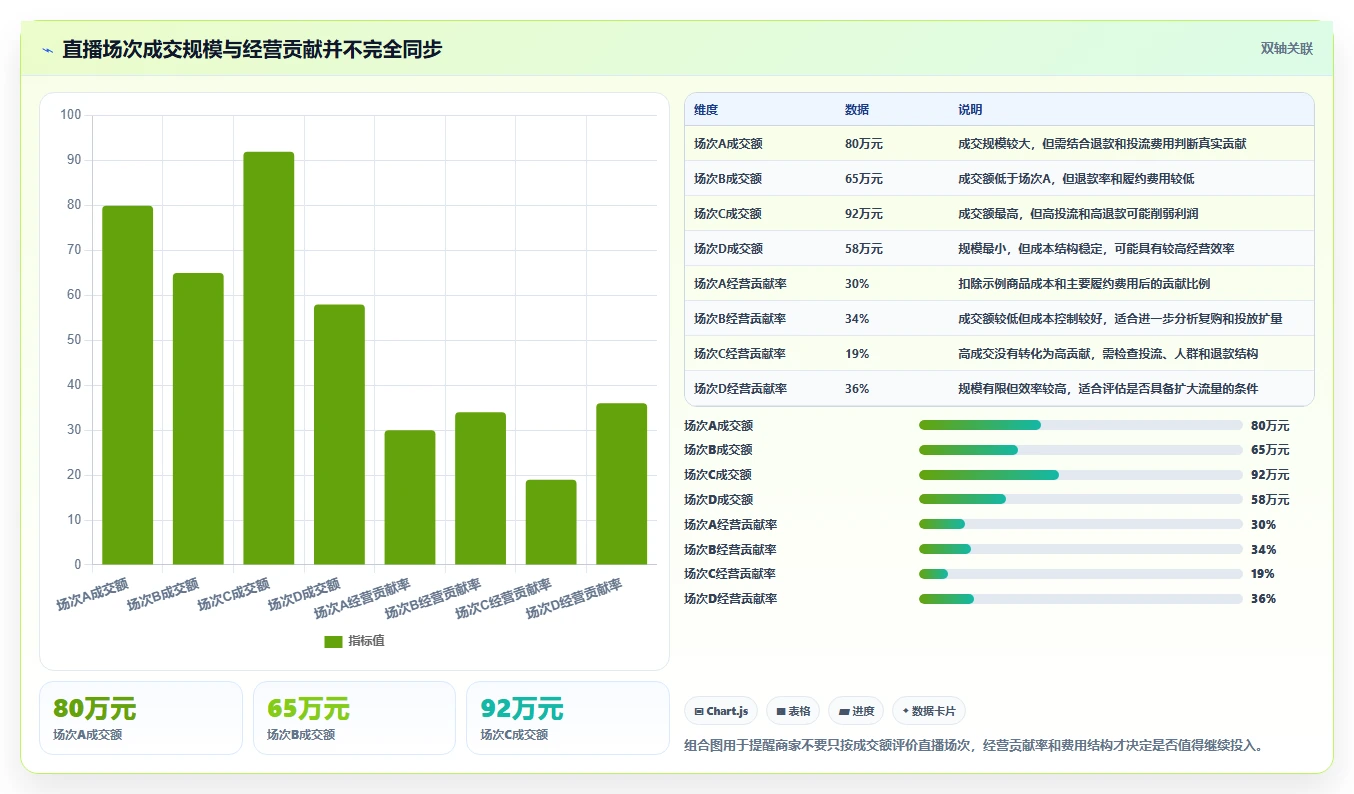Select the 表格 tag chip
The image size is (1354, 794).
point(792,711)
